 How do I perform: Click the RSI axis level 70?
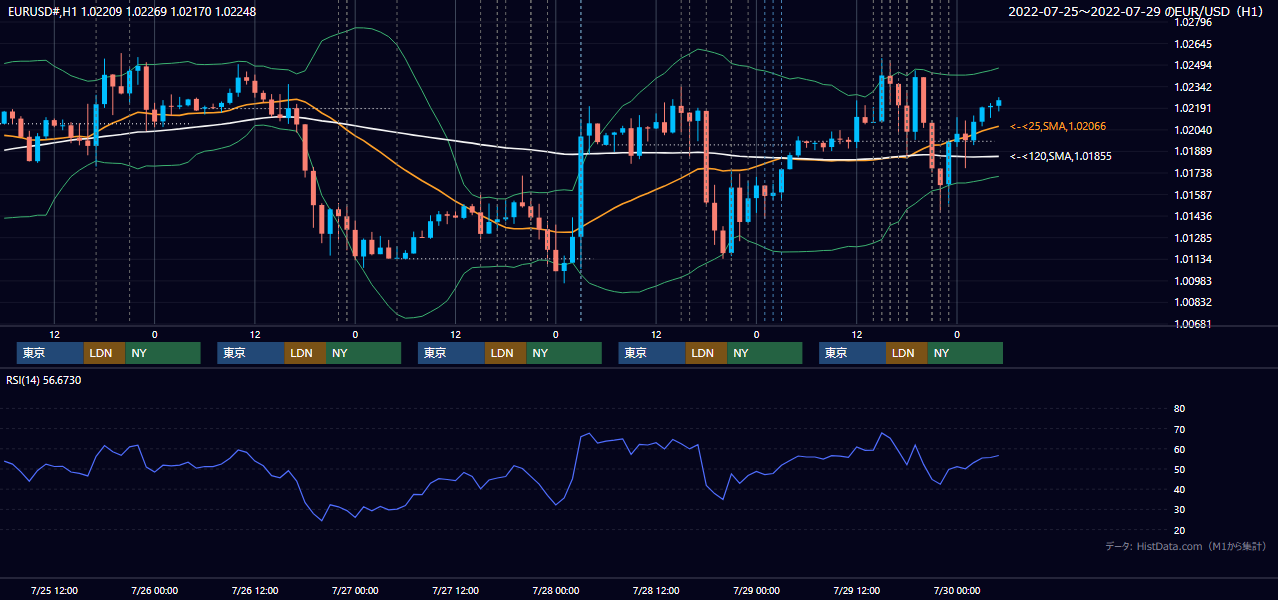pos(1179,429)
